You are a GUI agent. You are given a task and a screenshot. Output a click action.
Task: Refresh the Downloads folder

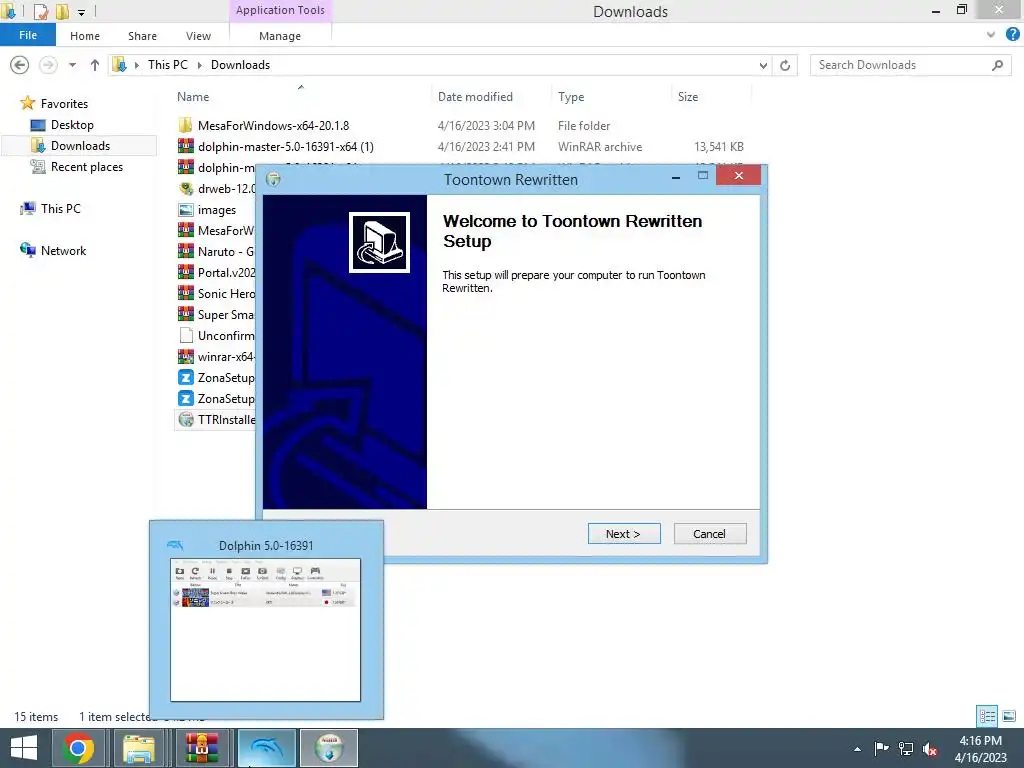tap(785, 65)
